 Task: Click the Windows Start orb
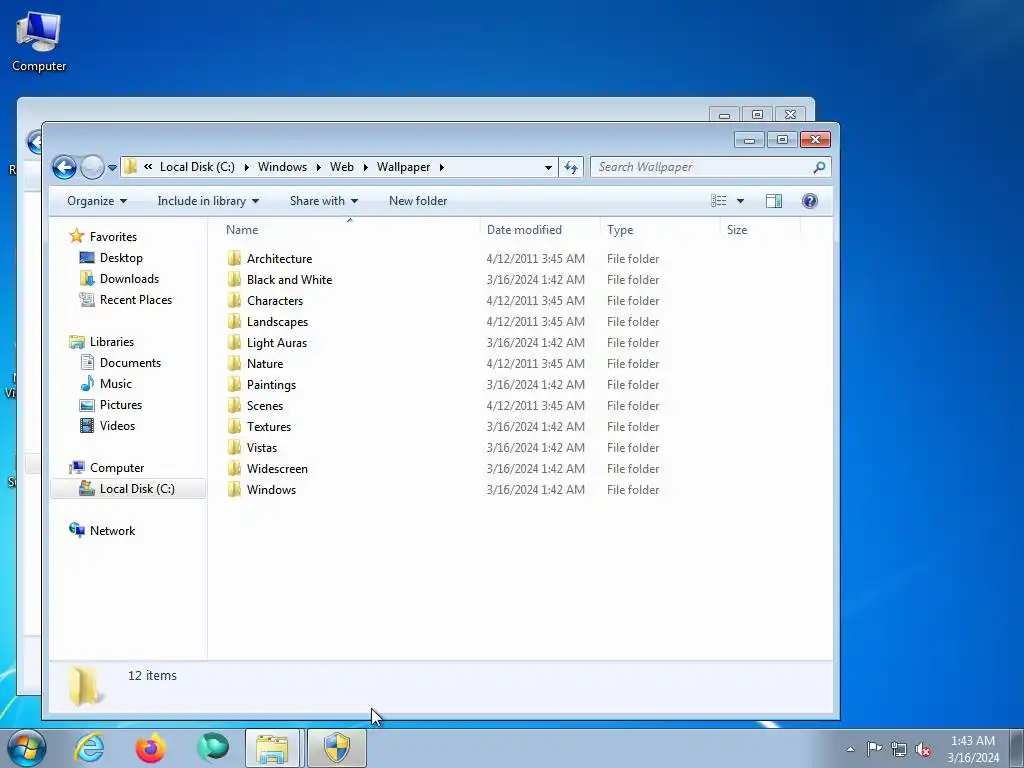[27, 748]
